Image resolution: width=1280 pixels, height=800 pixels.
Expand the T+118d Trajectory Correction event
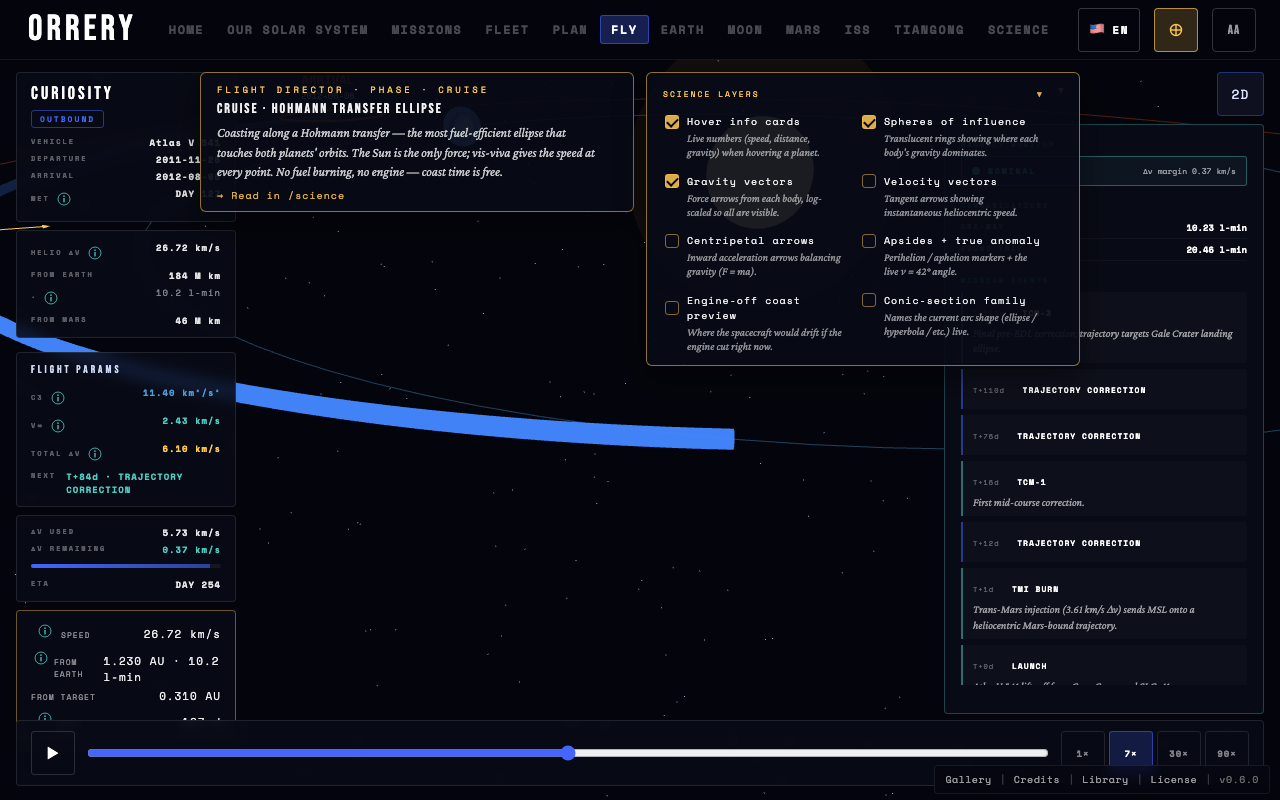tap(1104, 390)
